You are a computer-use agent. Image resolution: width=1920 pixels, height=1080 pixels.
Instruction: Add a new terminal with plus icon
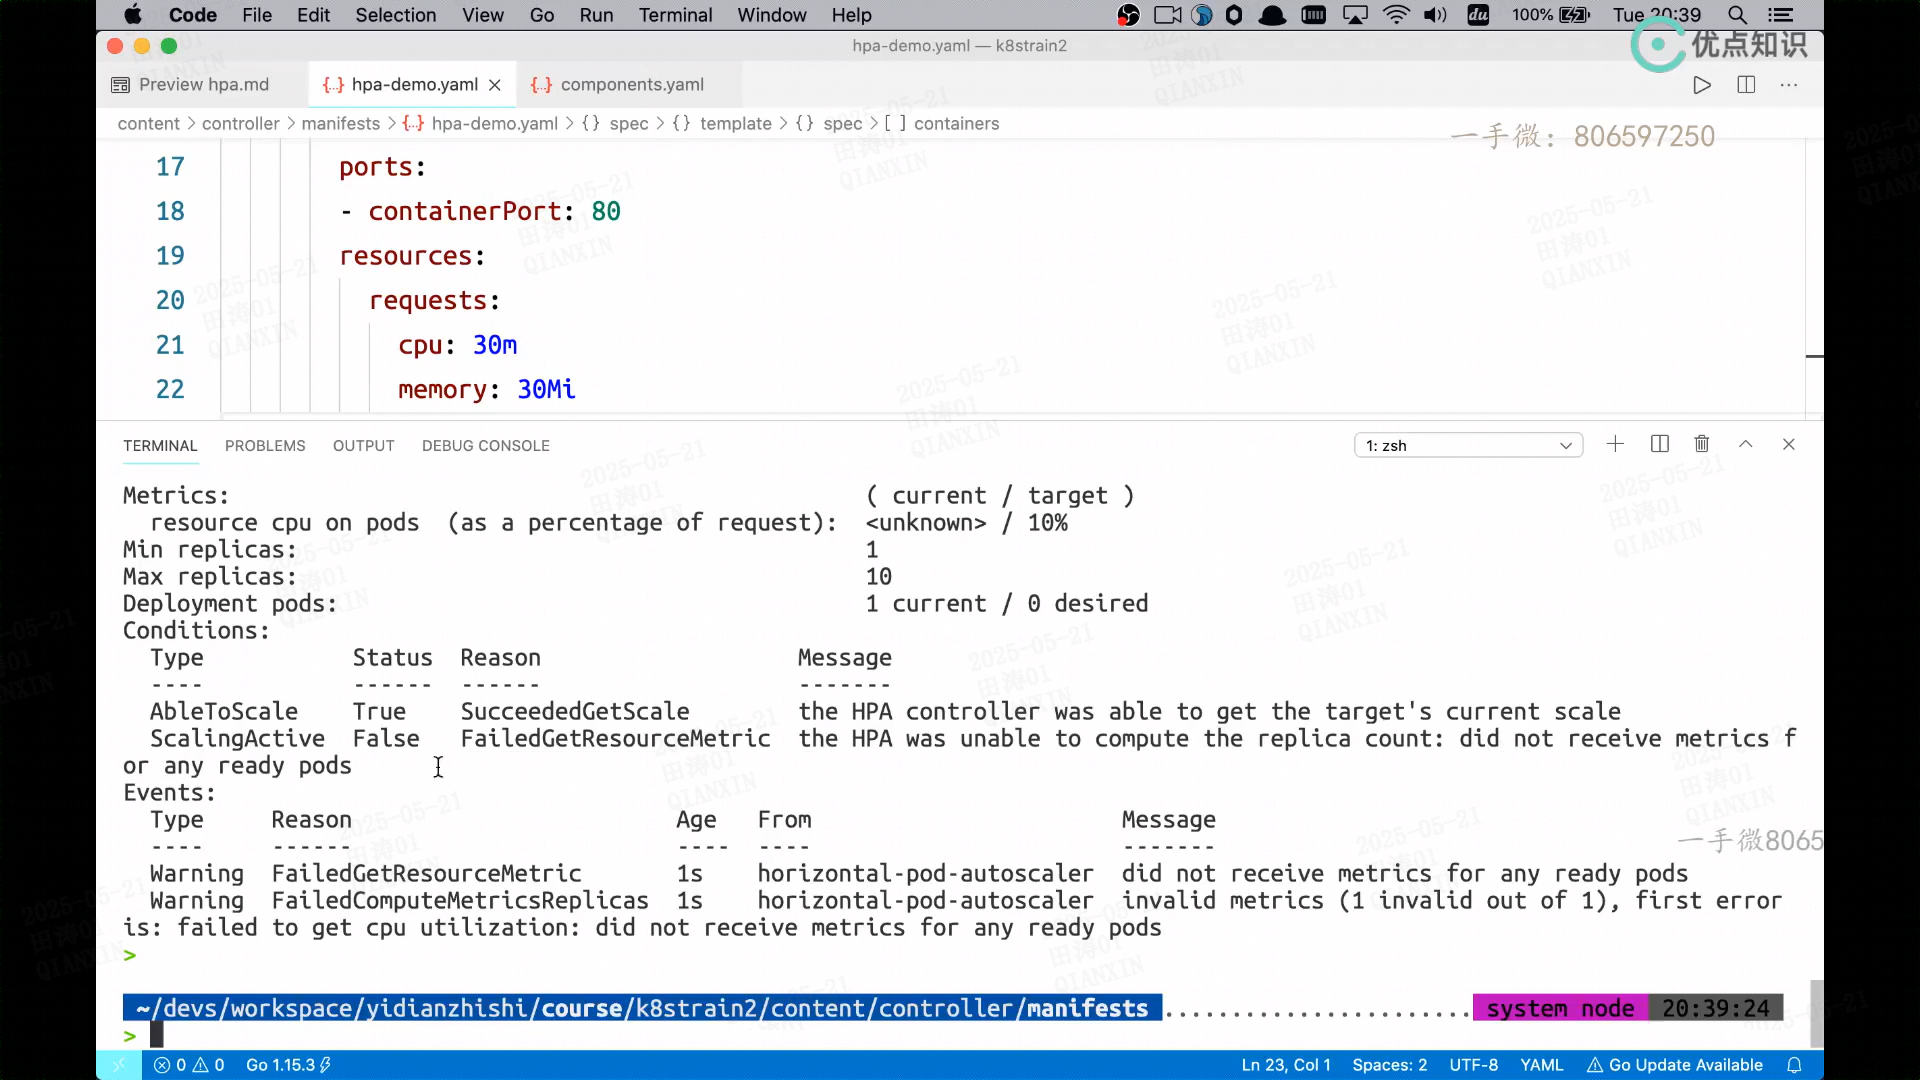(x=1615, y=444)
